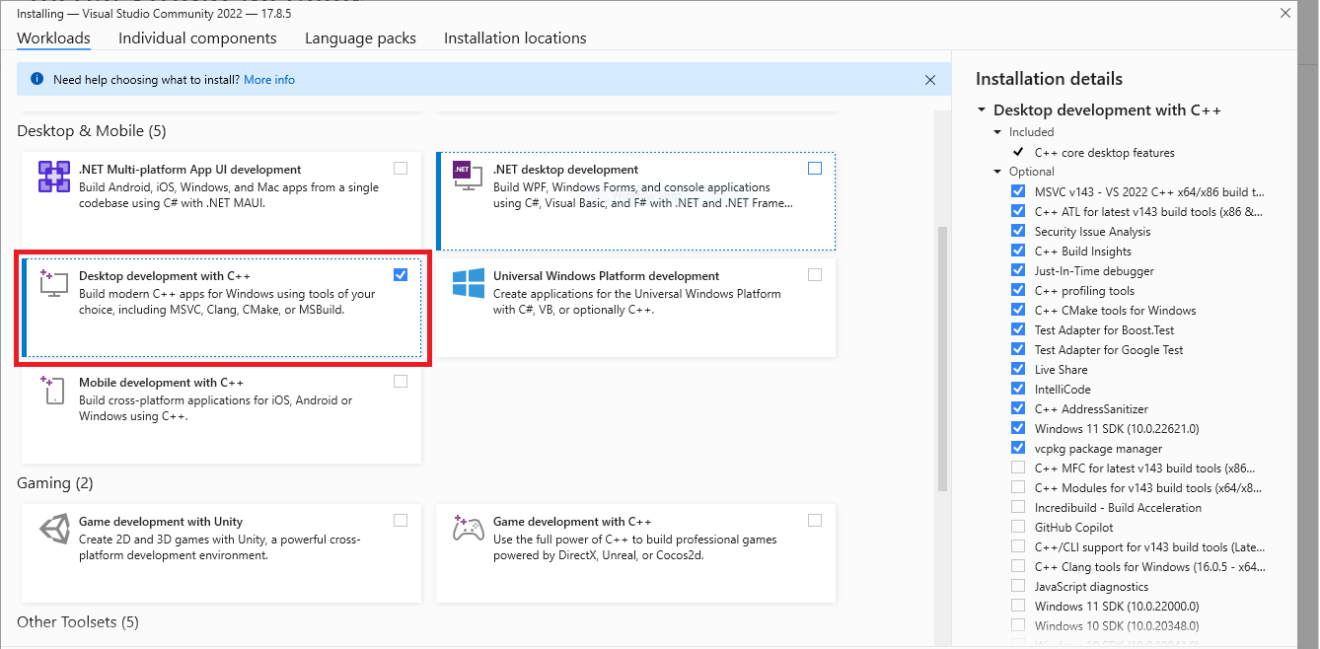The image size is (1320, 649).
Task: Click the Game development with Unity icon
Action: pyautogui.click(x=53, y=529)
